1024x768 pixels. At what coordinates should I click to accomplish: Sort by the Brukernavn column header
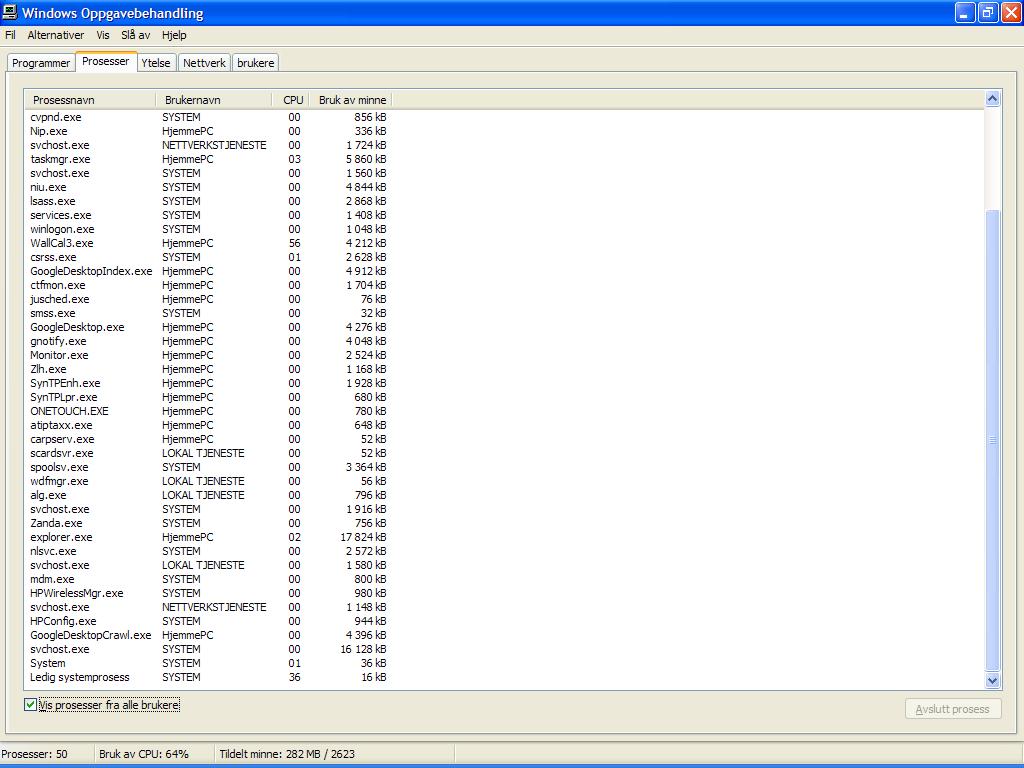214,100
